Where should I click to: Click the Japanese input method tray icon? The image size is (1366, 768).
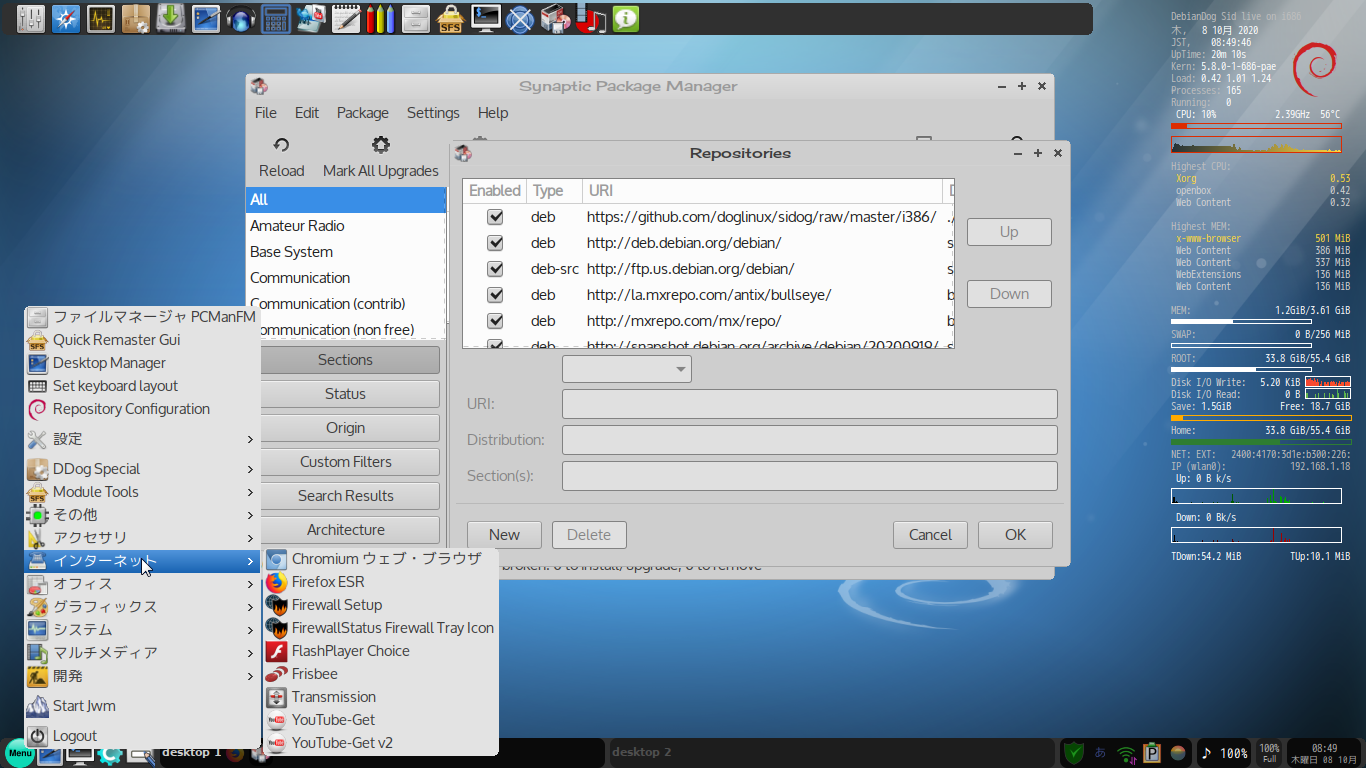pyautogui.click(x=1101, y=752)
